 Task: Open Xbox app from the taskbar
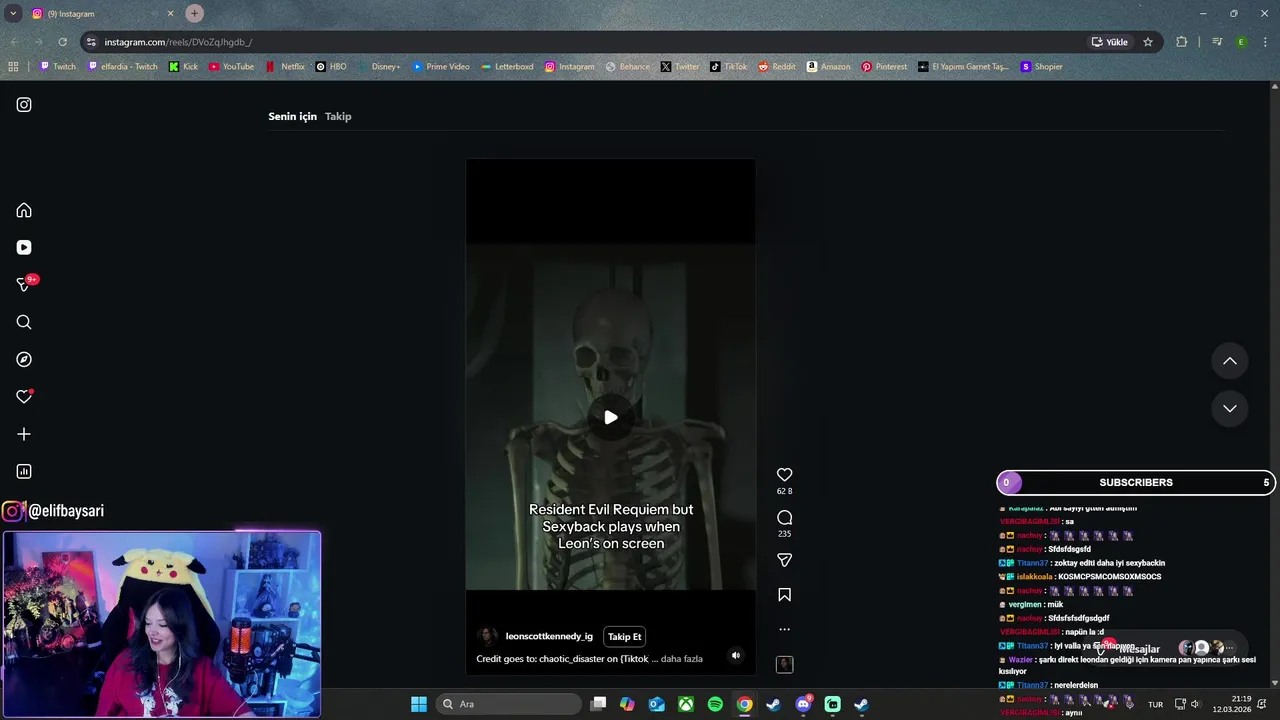tap(686, 704)
